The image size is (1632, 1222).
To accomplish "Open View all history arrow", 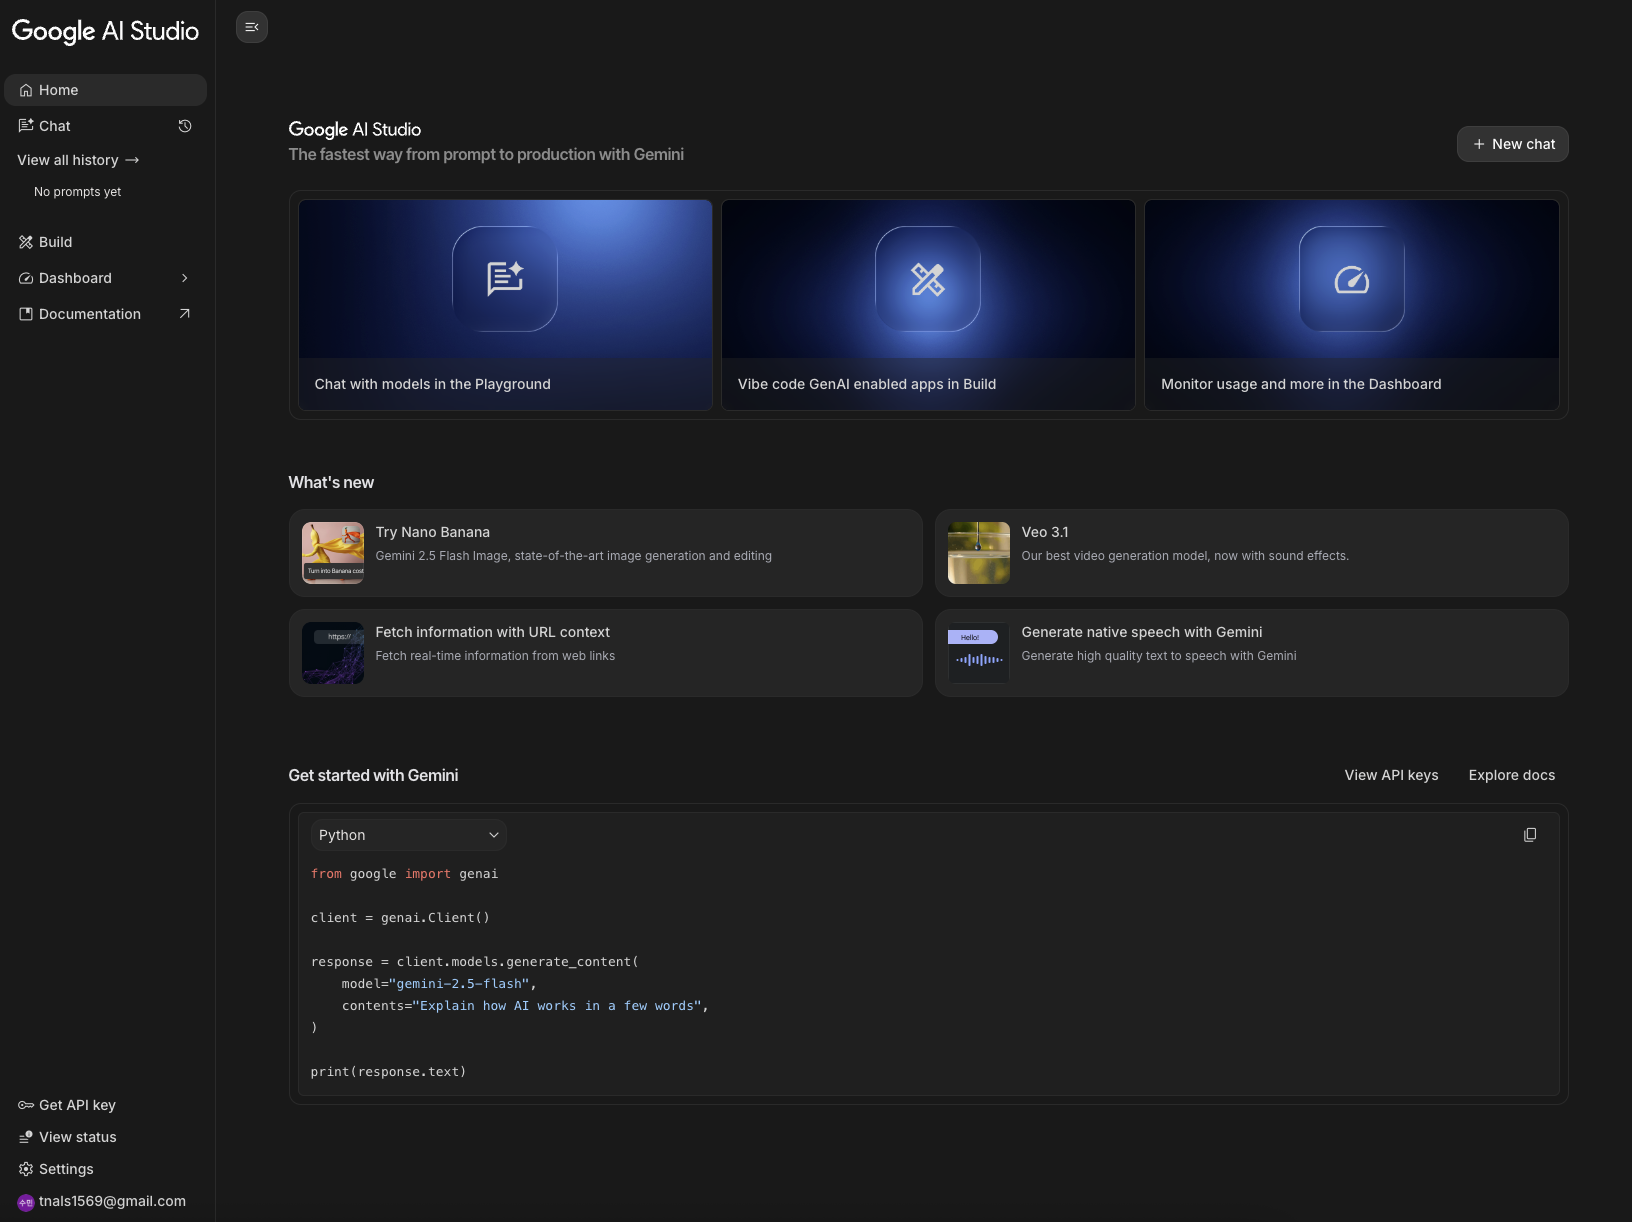I will (132, 160).
